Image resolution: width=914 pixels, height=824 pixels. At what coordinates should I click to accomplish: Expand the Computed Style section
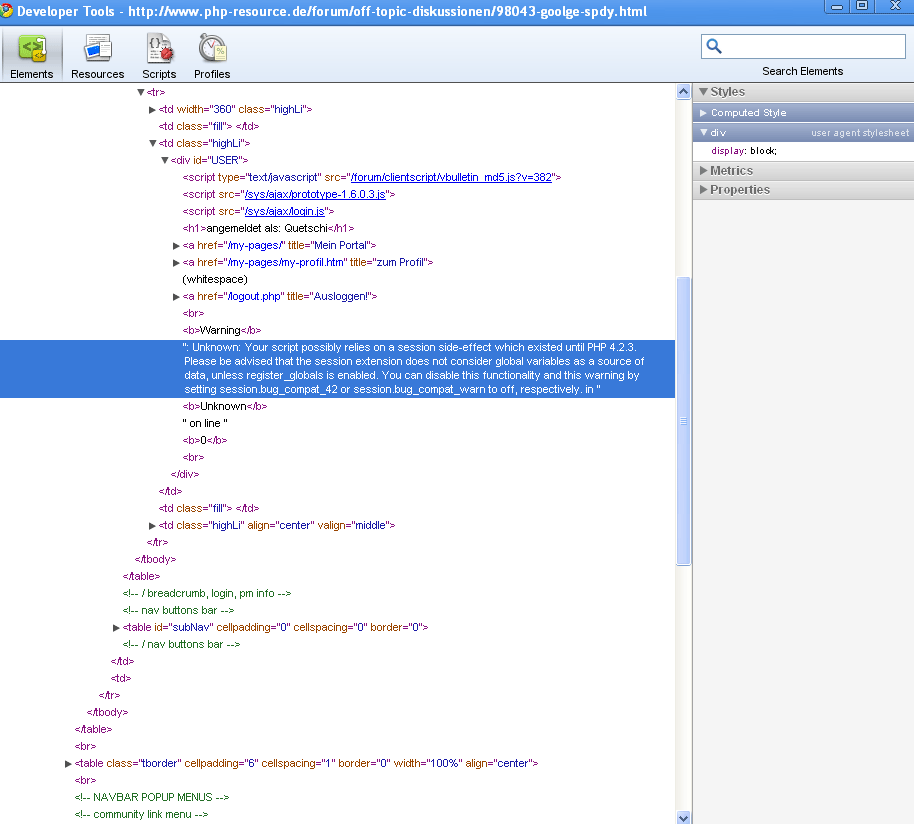[x=748, y=113]
